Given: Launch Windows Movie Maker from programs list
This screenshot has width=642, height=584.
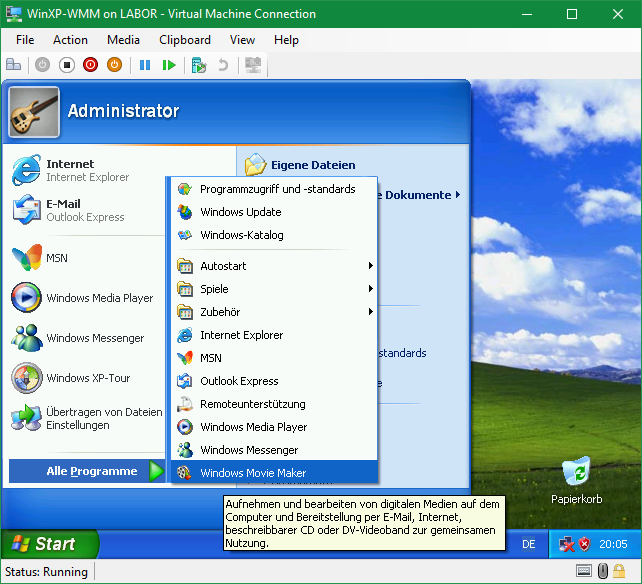Looking at the screenshot, I should tap(253, 473).
